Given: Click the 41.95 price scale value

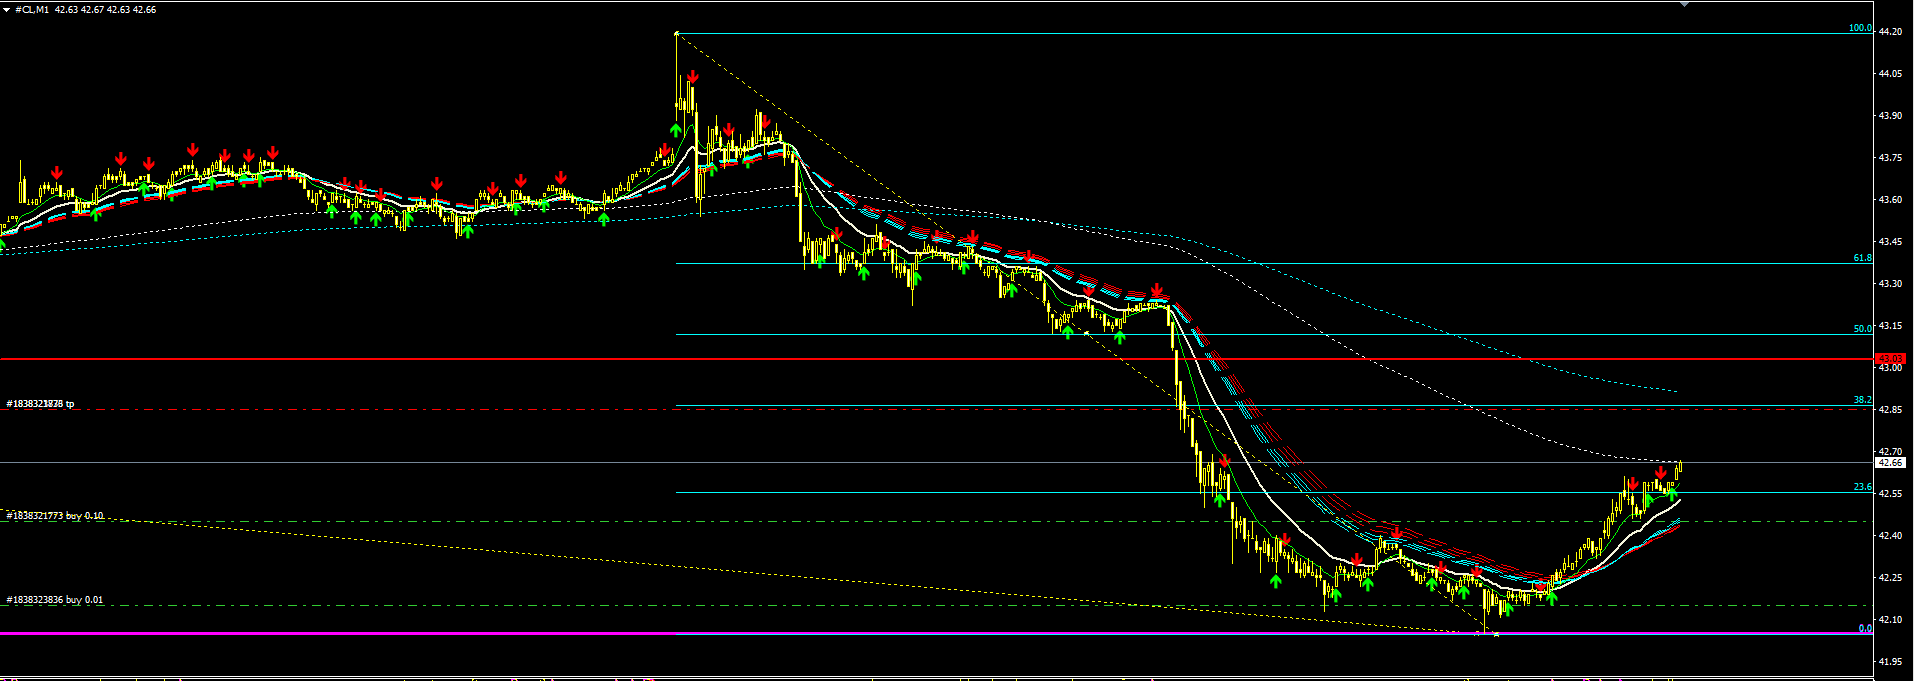Looking at the screenshot, I should click(1890, 662).
